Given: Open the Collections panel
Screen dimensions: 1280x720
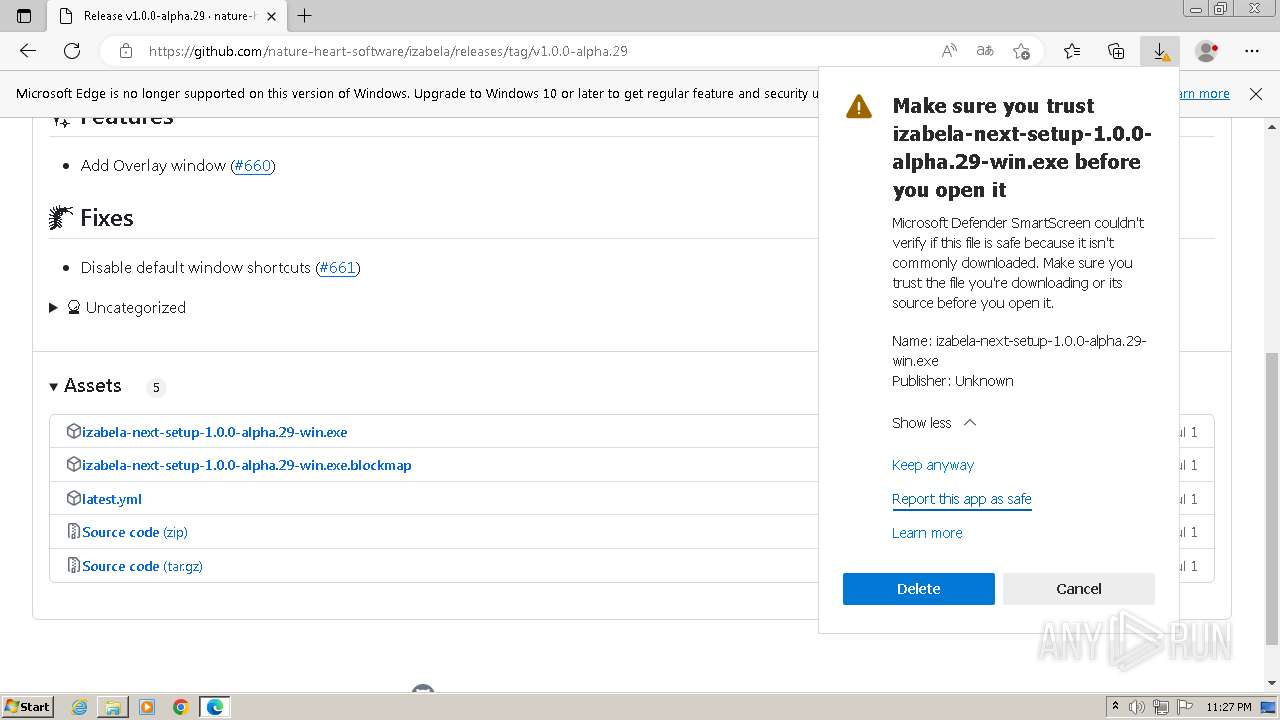Looking at the screenshot, I should coord(1116,51).
